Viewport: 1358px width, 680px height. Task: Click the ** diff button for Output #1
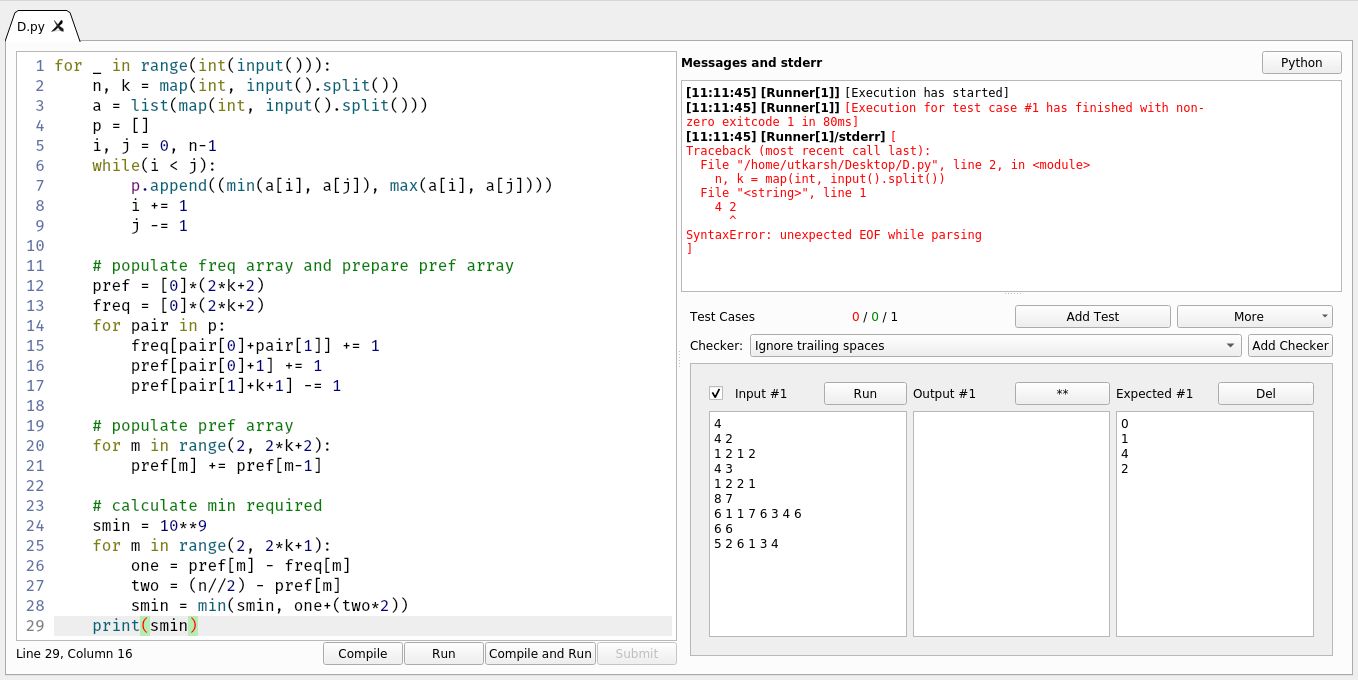[1061, 393]
